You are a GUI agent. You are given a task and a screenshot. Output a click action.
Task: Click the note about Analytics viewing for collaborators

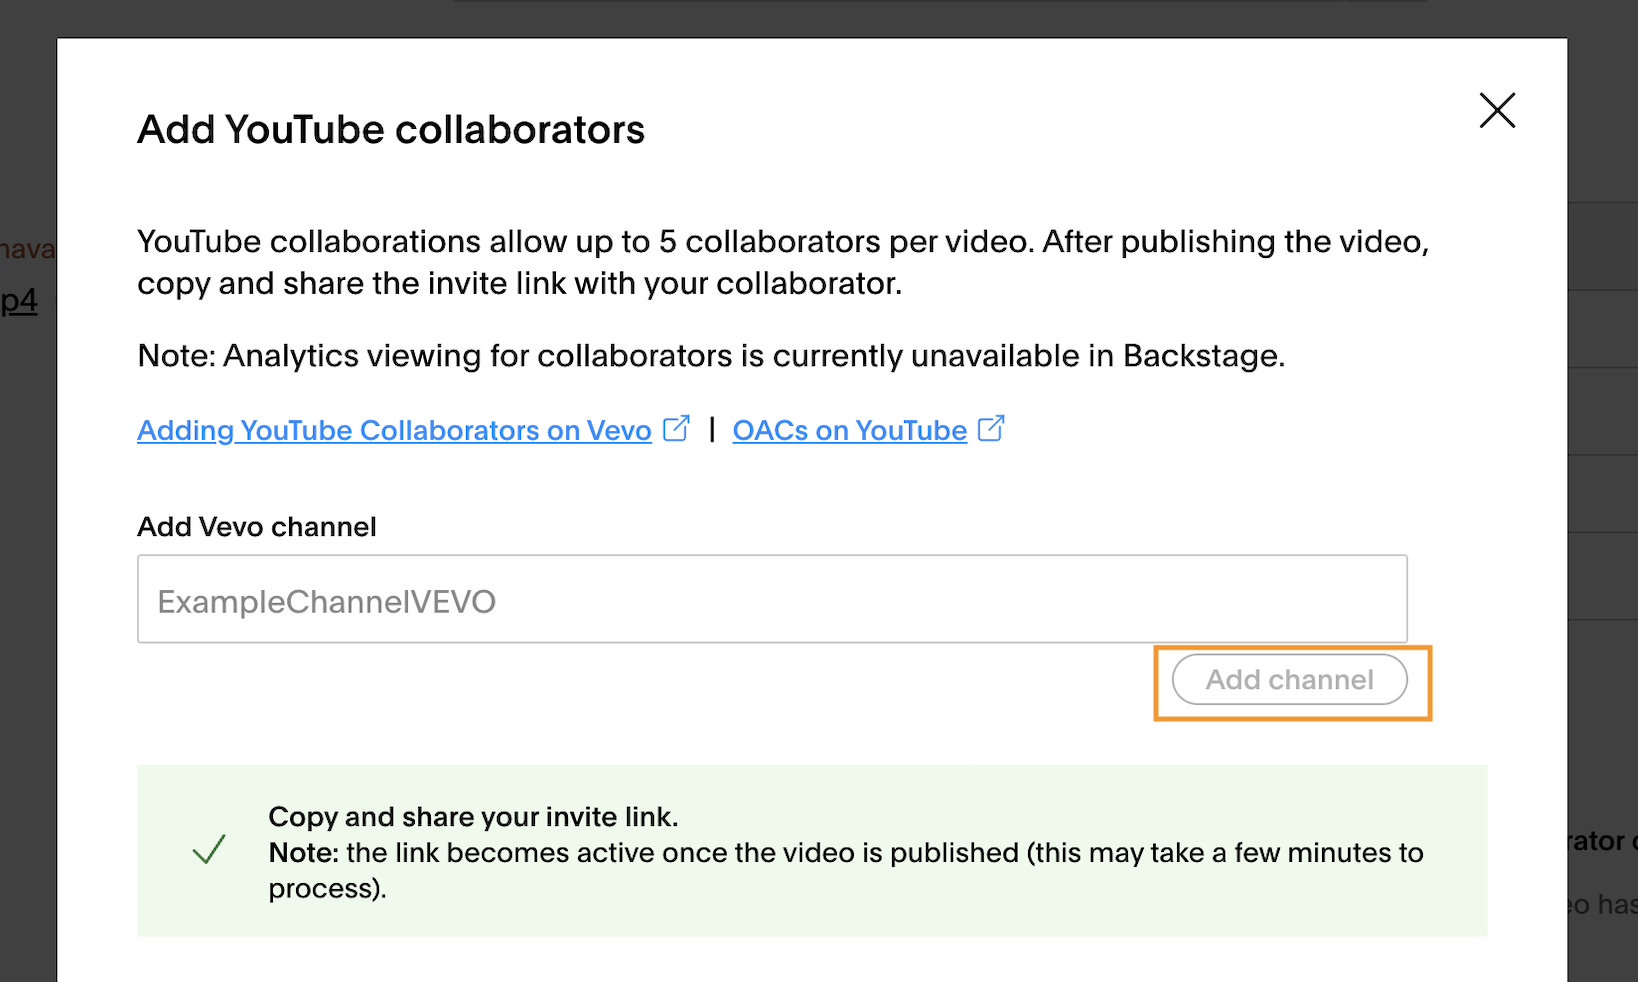[711, 356]
